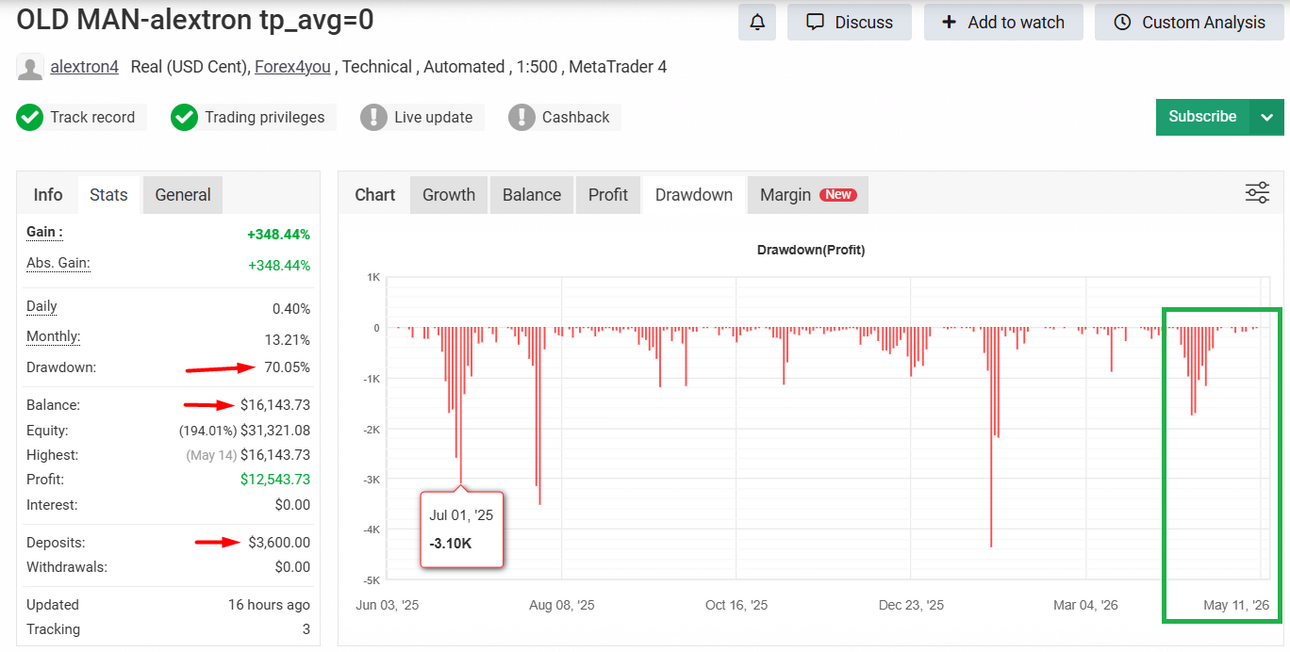Image resolution: width=1290 pixels, height=652 pixels.
Task: Click the Dec 23 '25 axis label
Action: tap(910, 605)
